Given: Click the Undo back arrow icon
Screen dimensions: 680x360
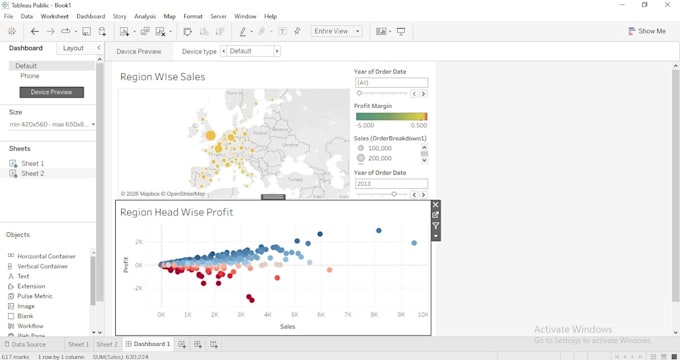Looking at the screenshot, I should point(35,31).
